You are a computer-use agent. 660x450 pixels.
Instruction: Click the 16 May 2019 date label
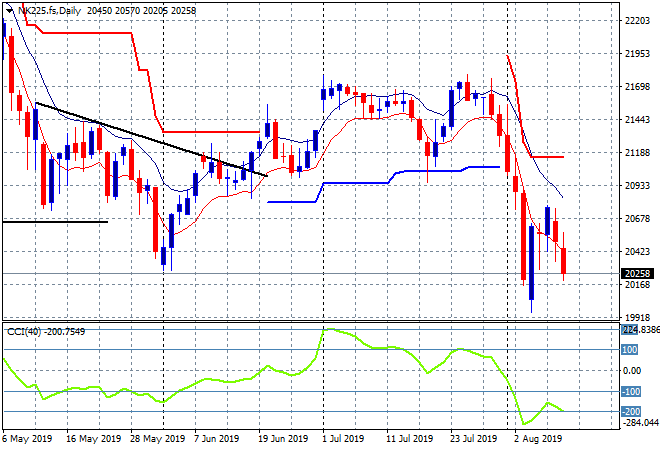coord(93,439)
